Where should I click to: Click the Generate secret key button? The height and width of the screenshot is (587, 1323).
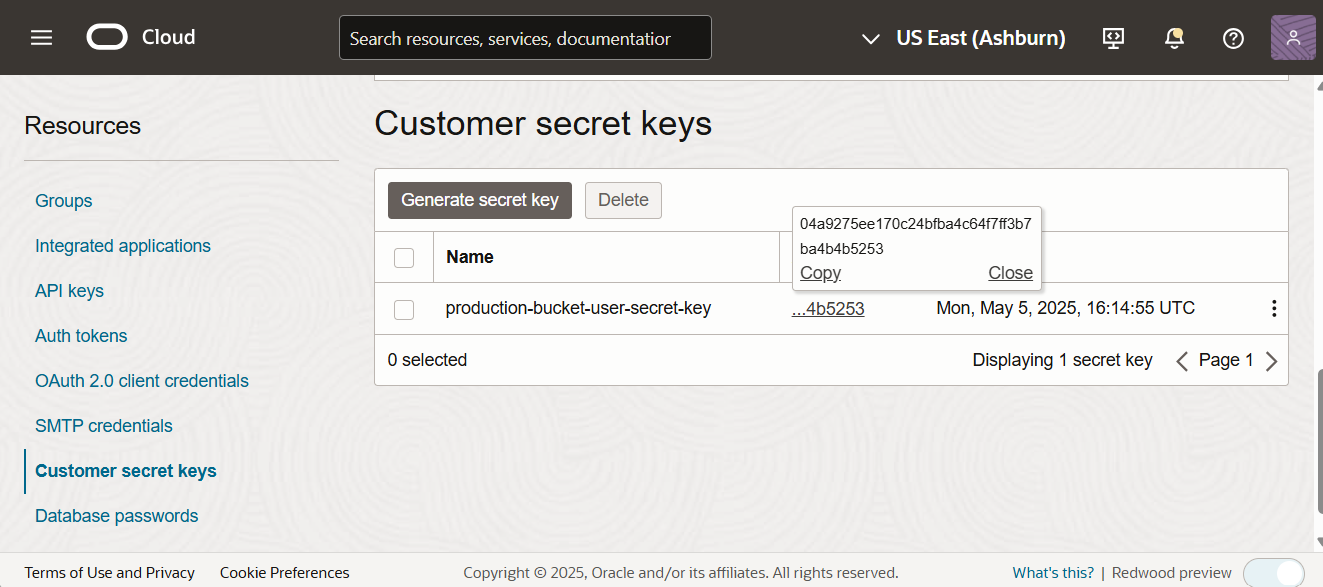(x=480, y=200)
